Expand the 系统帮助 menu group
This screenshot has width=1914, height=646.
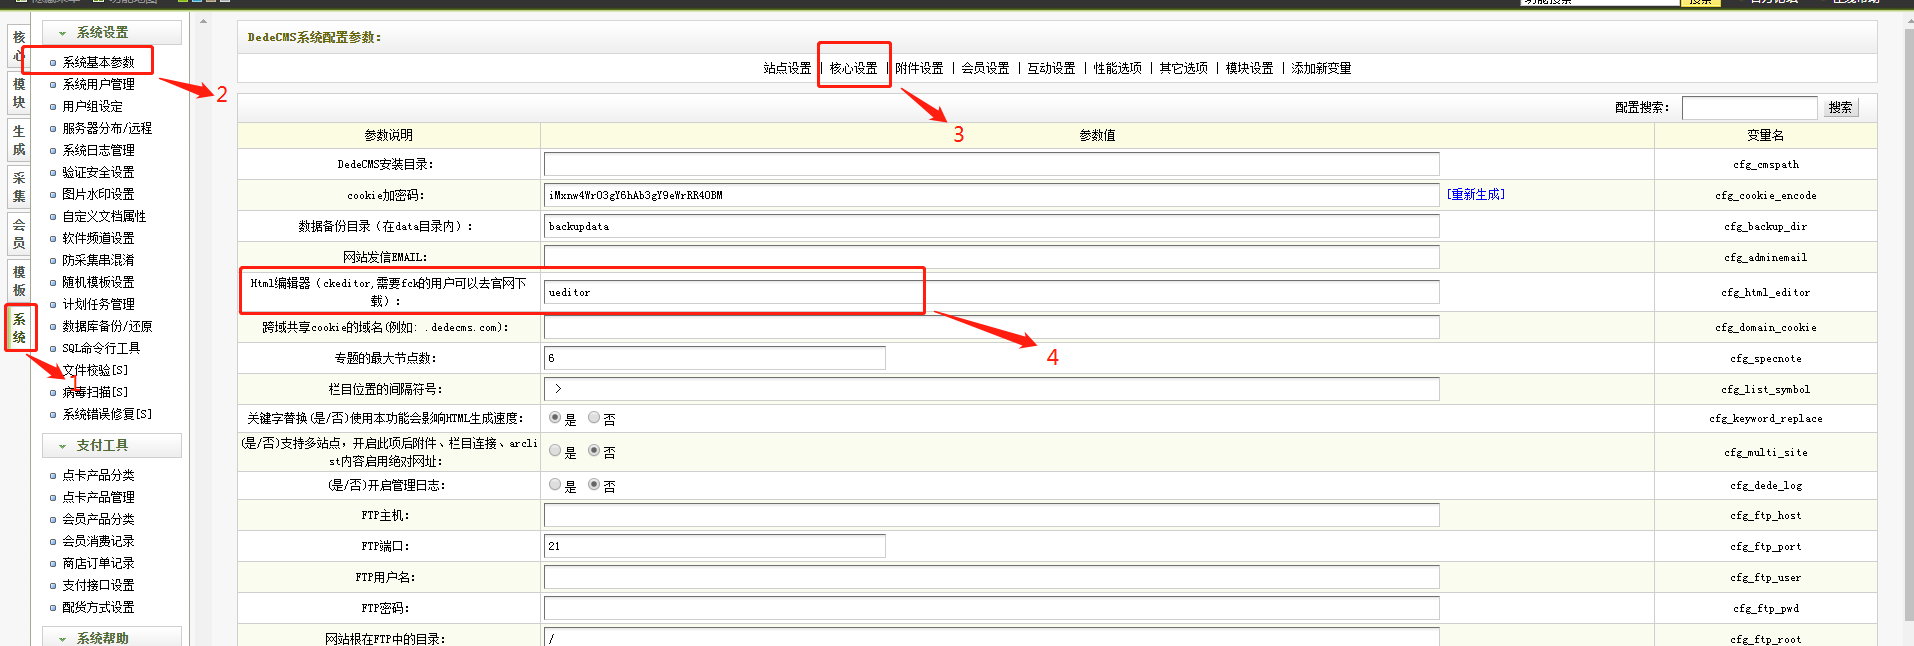coord(111,637)
